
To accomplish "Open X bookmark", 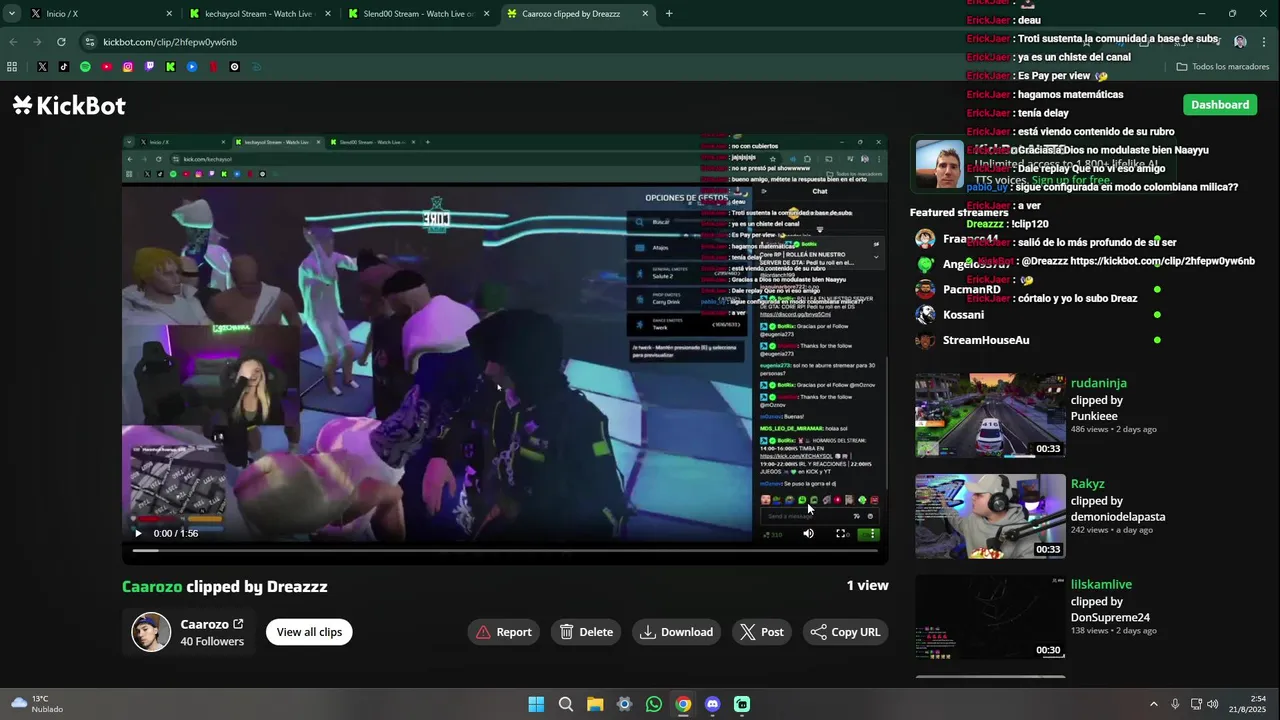I will pos(42,67).
